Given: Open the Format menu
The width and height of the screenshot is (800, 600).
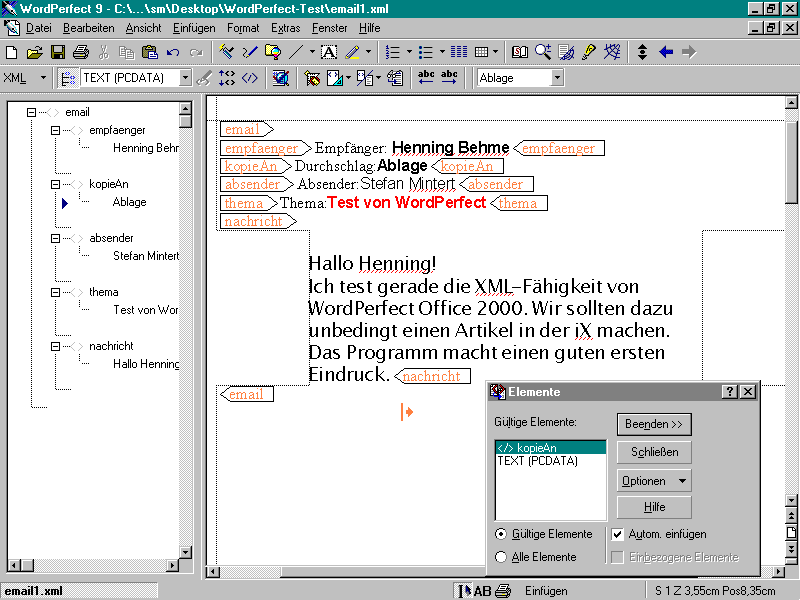Looking at the screenshot, I should point(243,29).
